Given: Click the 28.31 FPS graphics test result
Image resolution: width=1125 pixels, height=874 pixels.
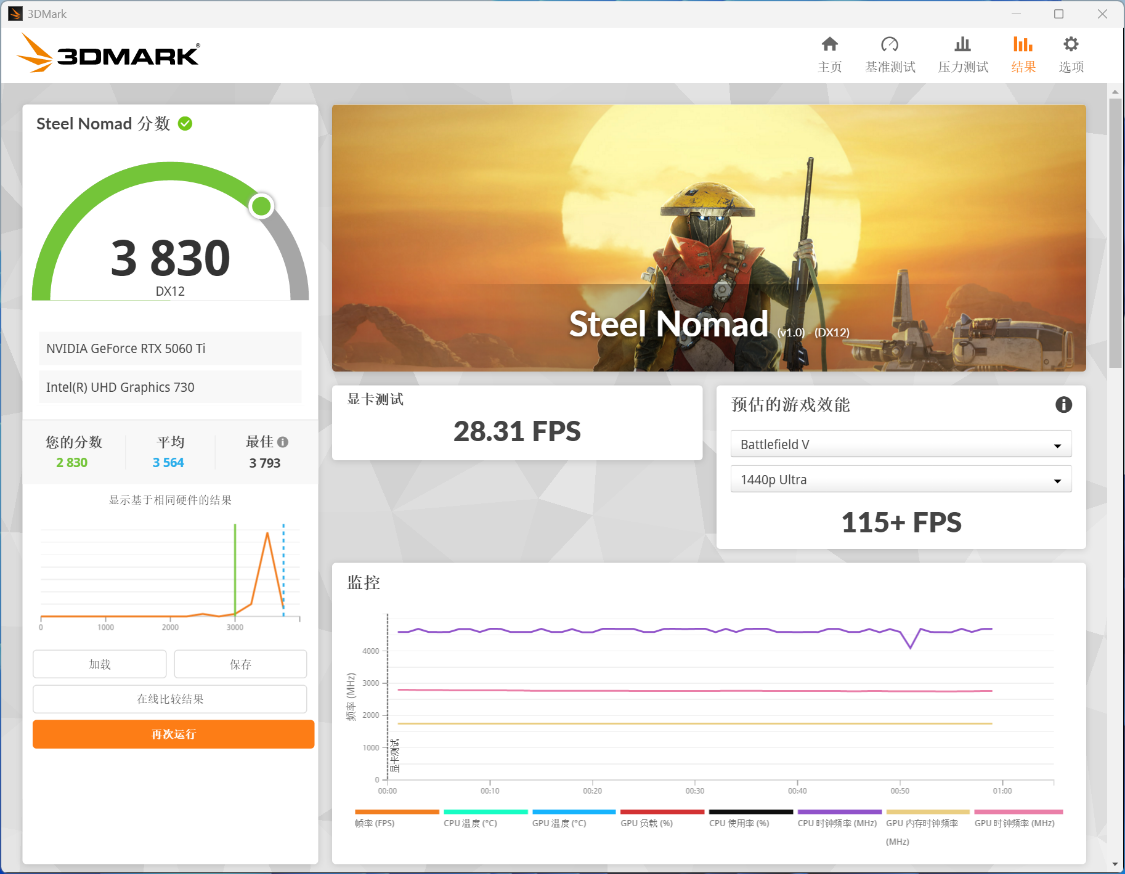Looking at the screenshot, I should [x=517, y=431].
